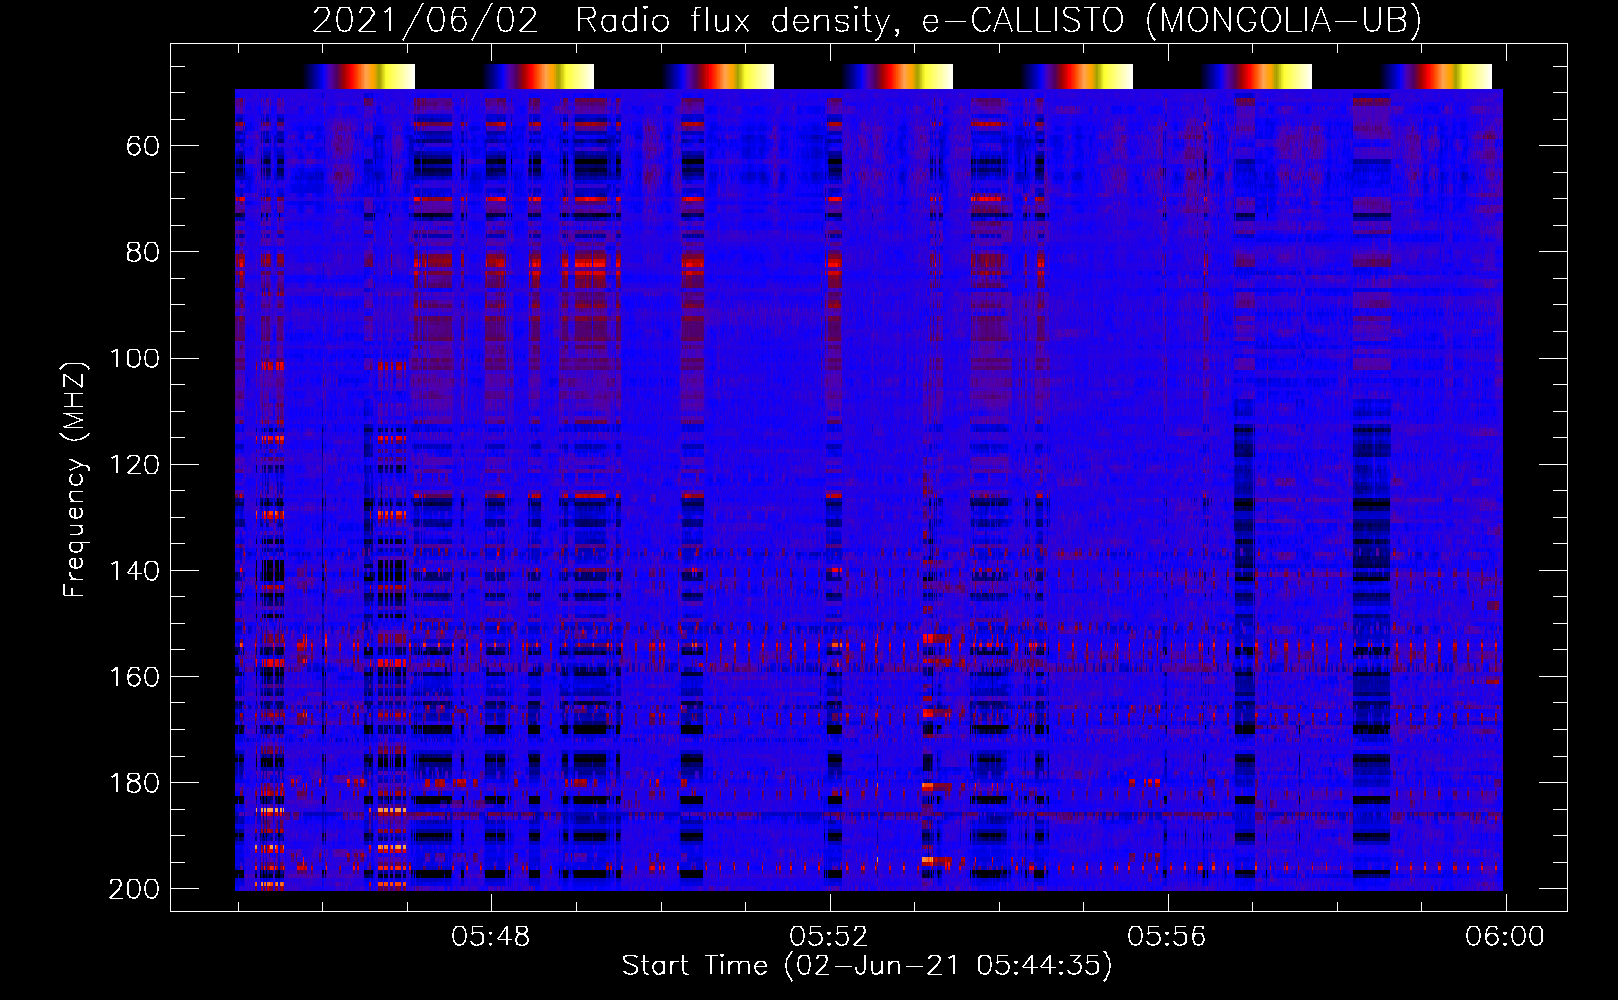Click the 80 frequency tick label

(x=143, y=252)
